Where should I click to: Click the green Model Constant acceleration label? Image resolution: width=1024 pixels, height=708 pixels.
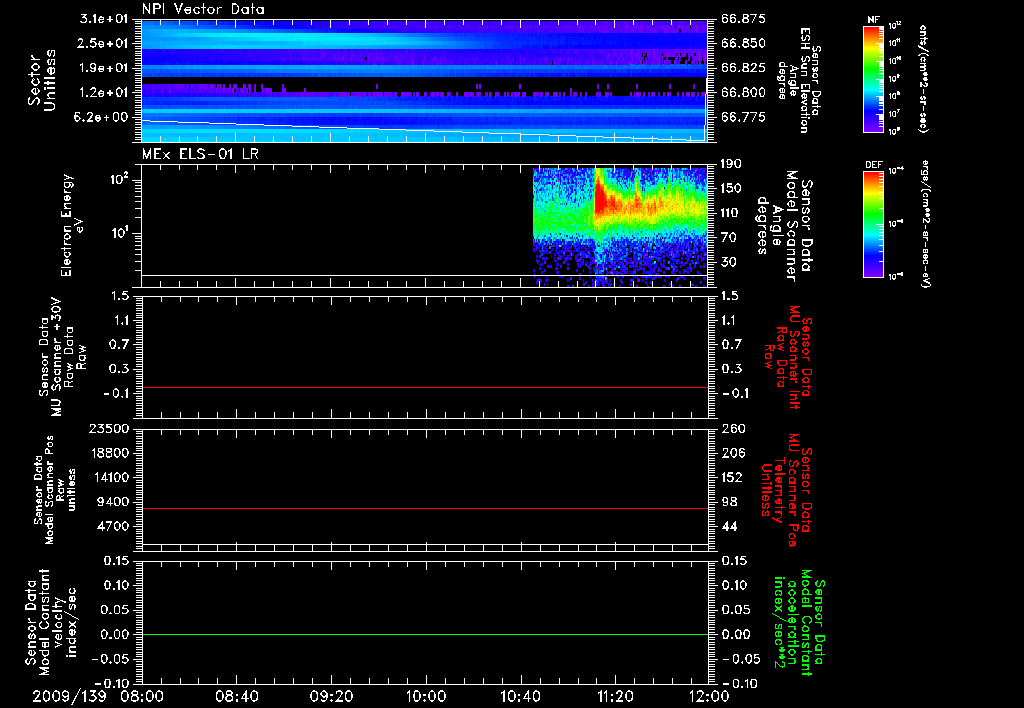click(x=799, y=623)
